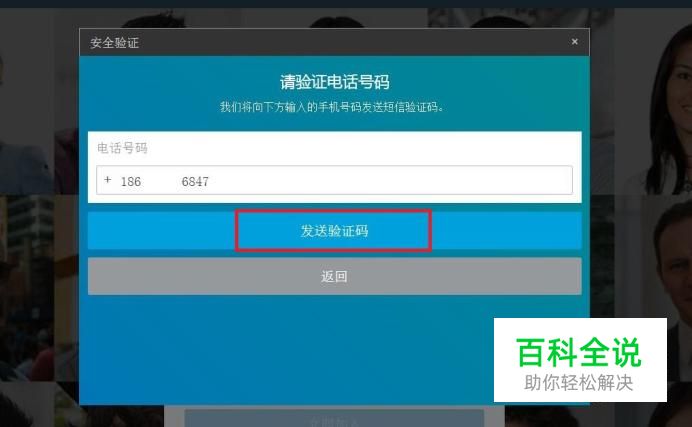Viewport: 692px width, 427px height.
Task: Click the 请验证电话号码 heading
Action: pyautogui.click(x=334, y=82)
